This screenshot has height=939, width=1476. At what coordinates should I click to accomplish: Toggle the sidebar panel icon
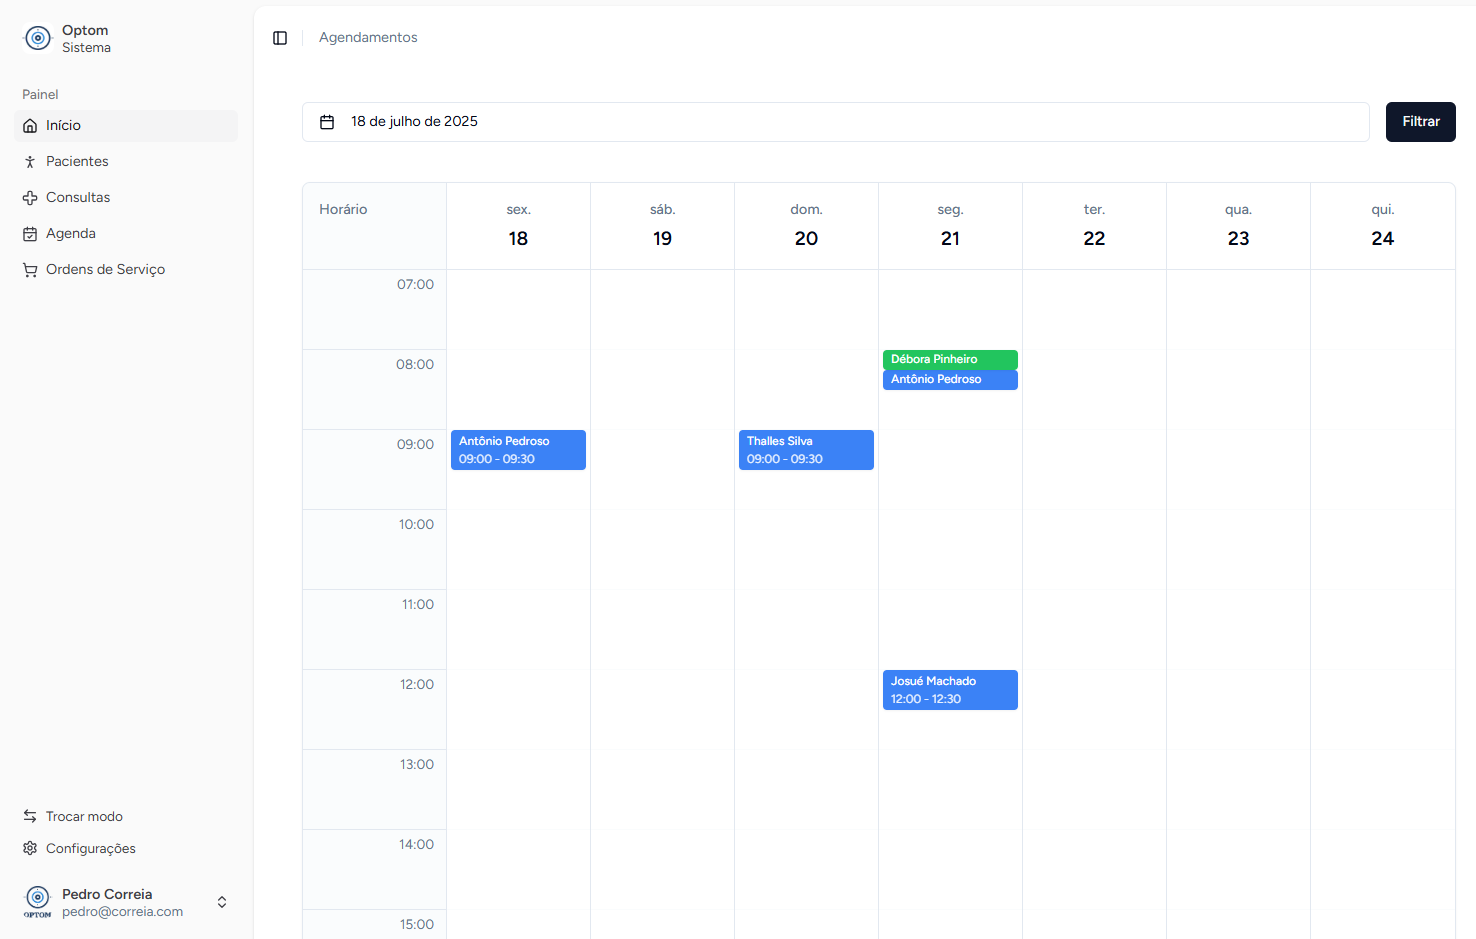[x=280, y=38]
